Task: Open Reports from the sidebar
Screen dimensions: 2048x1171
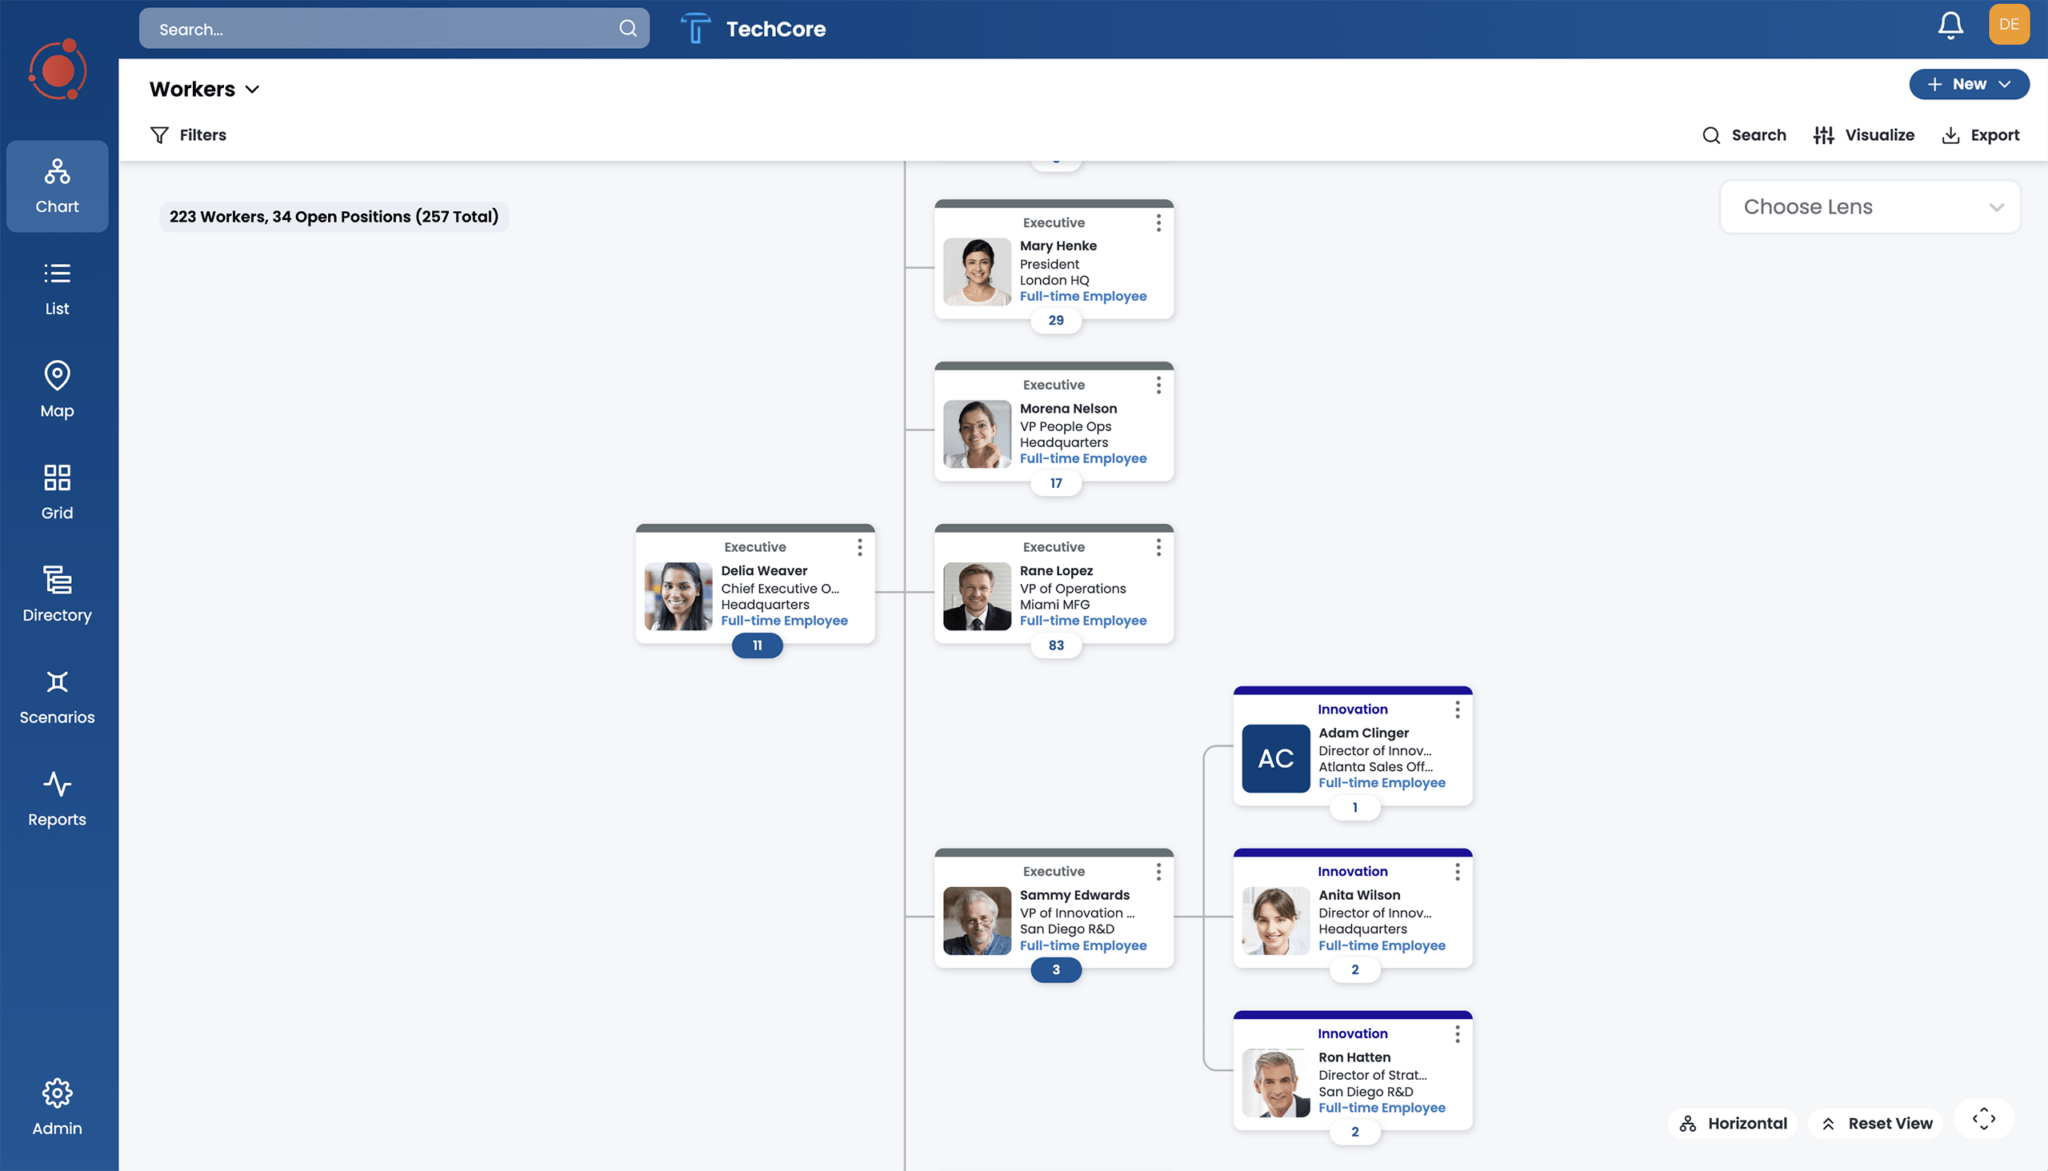Action: pos(57,799)
